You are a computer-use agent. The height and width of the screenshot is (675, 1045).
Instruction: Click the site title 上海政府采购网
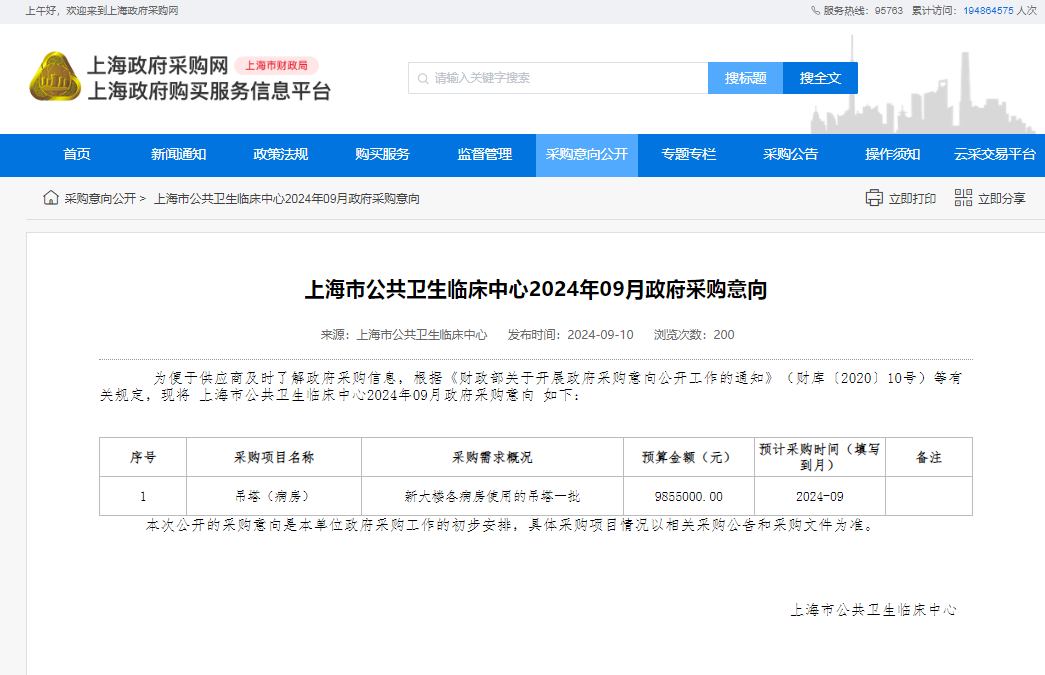[158, 65]
